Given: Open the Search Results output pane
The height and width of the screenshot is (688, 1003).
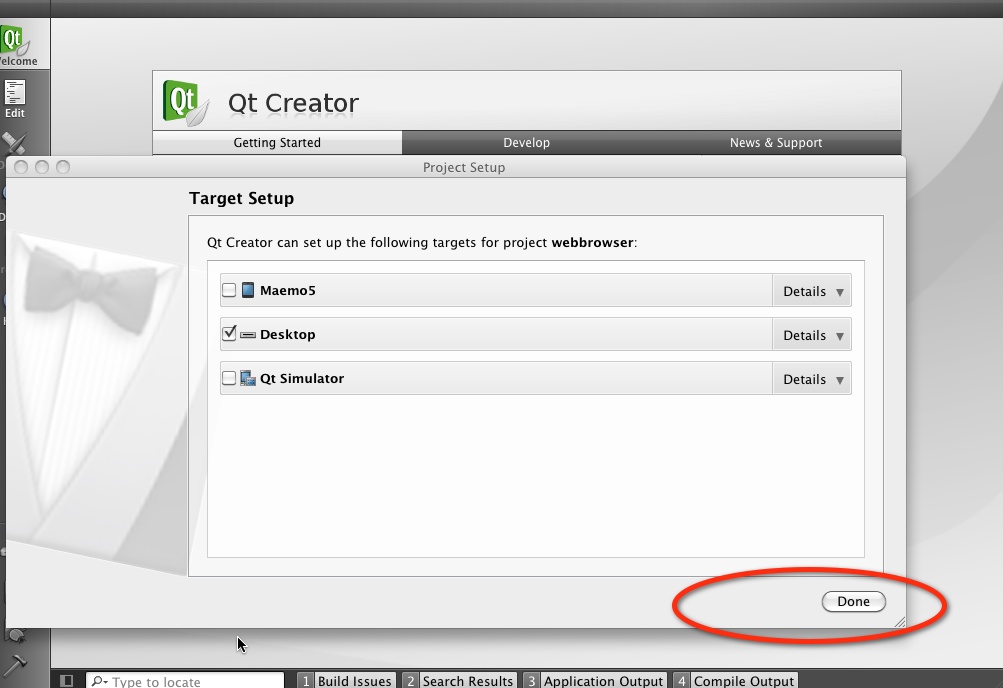Looking at the screenshot, I should point(460,681).
